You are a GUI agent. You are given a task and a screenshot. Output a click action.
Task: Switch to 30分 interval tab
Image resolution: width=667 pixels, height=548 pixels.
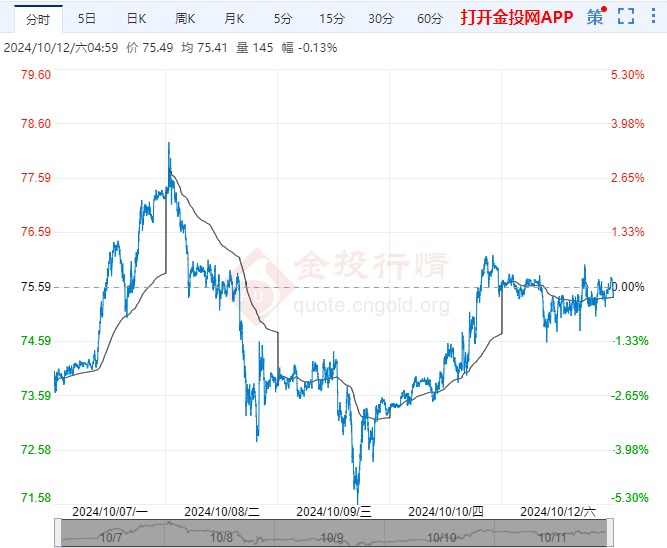[381, 18]
